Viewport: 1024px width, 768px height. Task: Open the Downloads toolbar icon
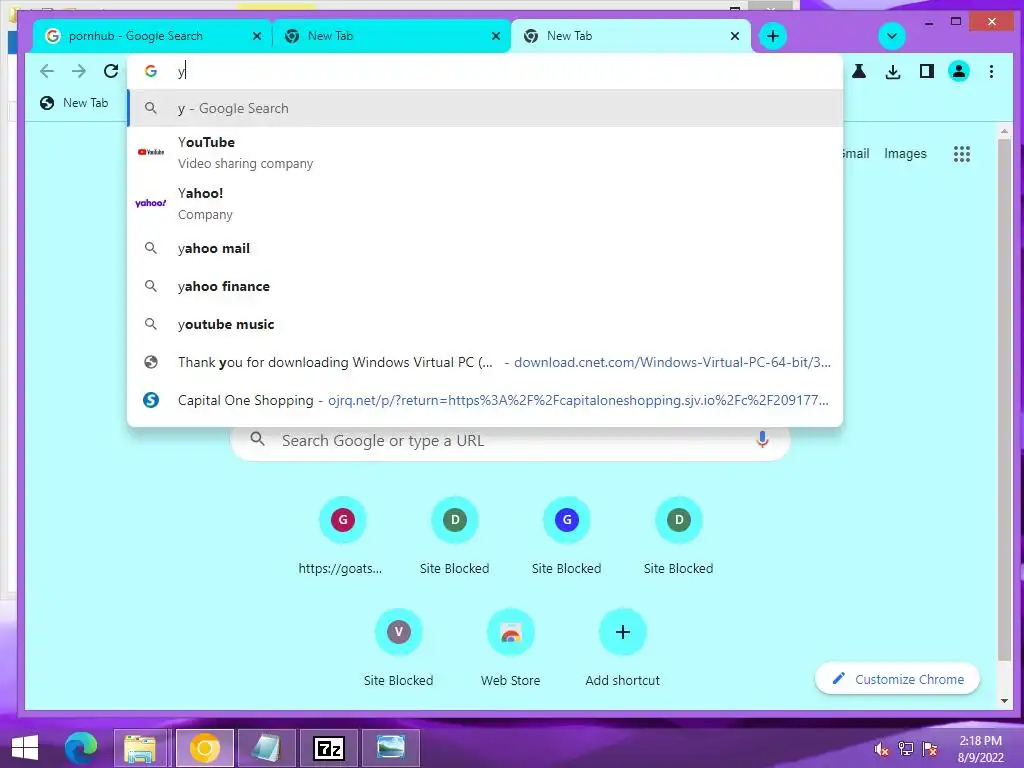(x=893, y=71)
